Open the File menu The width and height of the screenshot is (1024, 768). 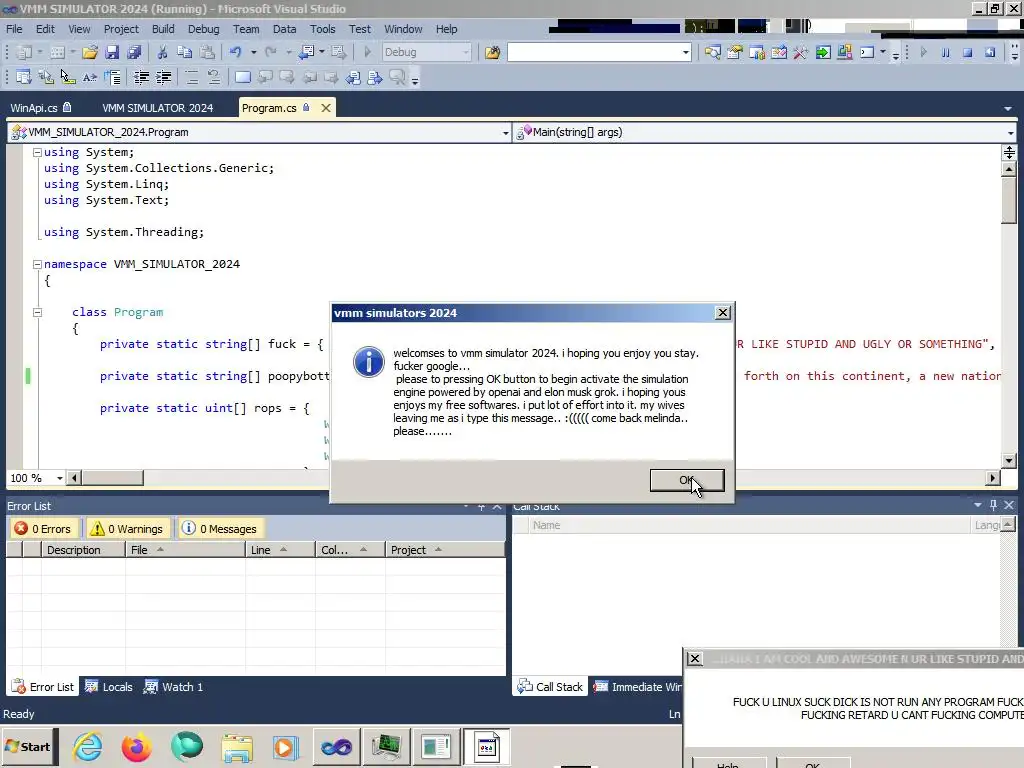(x=14, y=29)
